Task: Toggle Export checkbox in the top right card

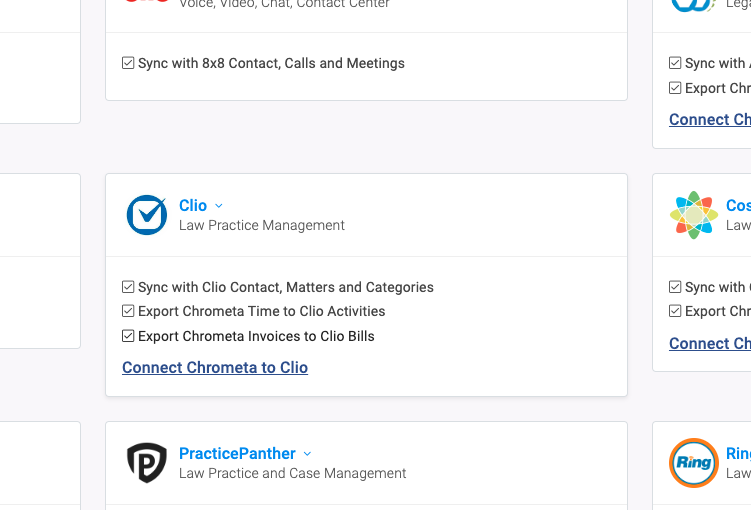Action: (675, 88)
